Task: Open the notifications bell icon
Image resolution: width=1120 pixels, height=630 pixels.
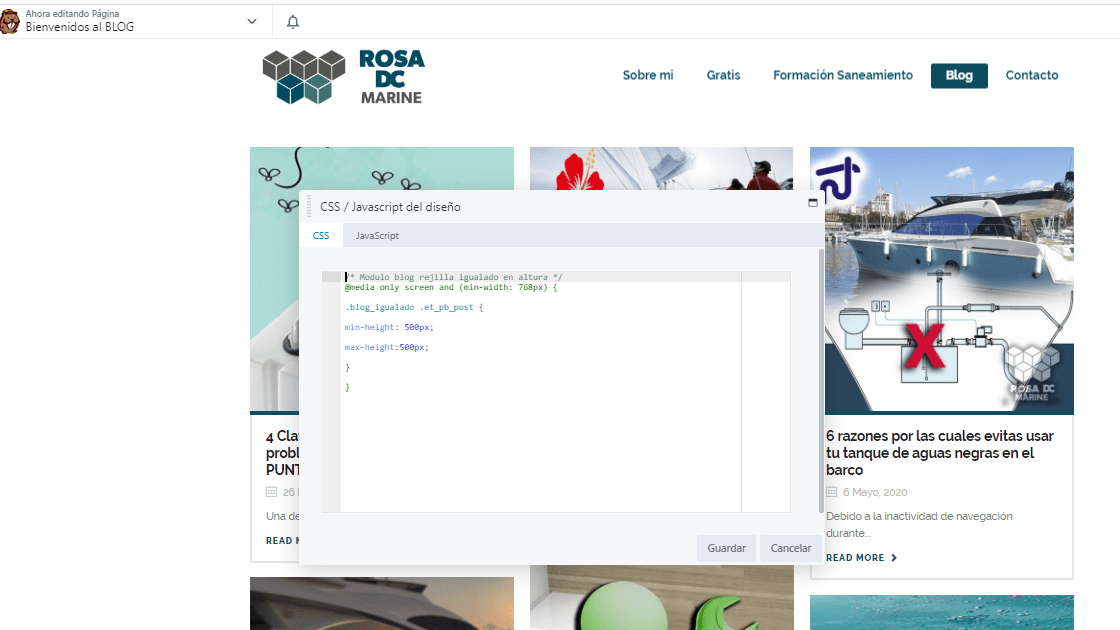Action: [x=293, y=22]
